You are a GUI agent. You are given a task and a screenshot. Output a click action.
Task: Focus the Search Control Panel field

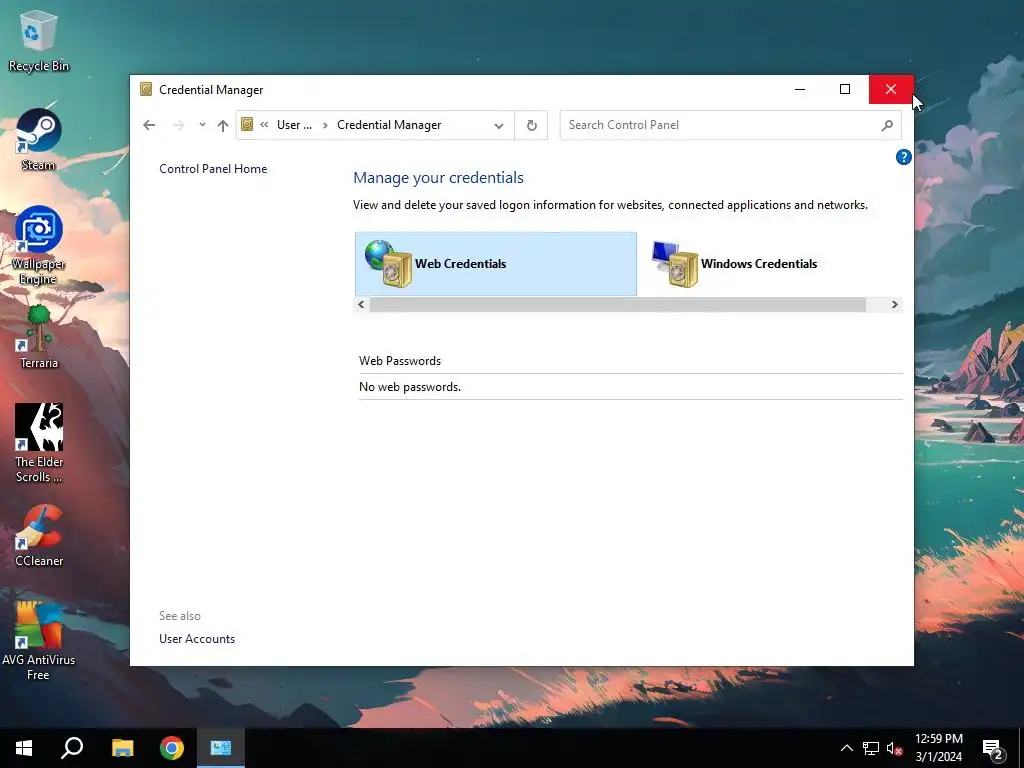(x=730, y=125)
